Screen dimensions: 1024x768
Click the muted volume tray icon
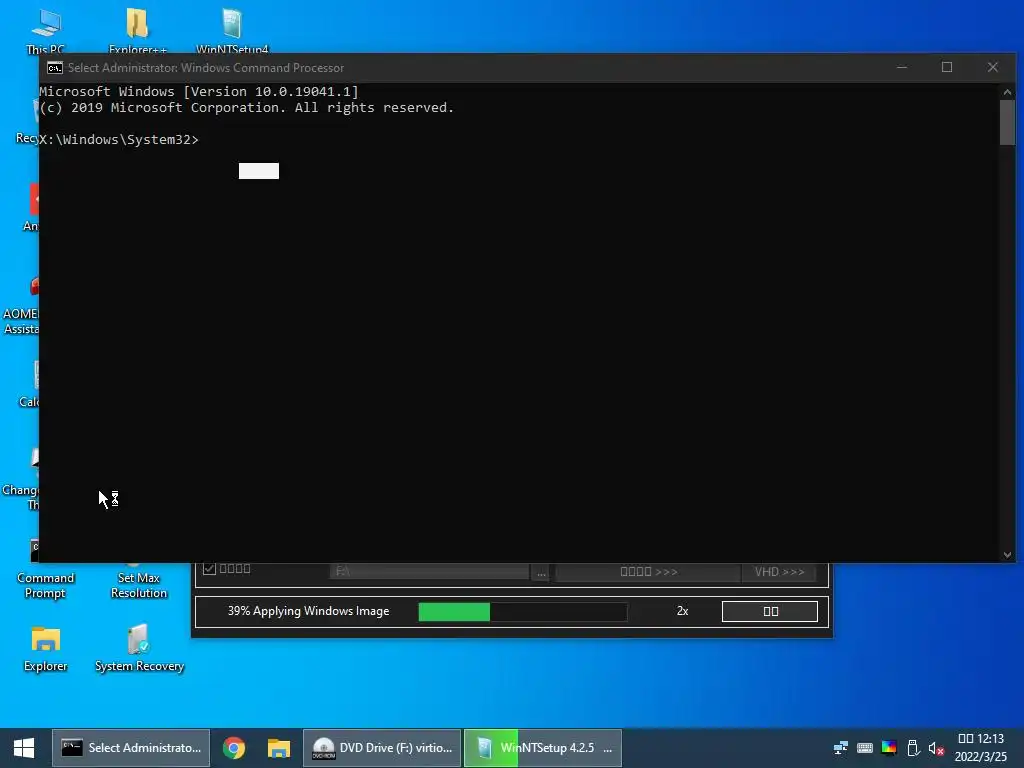(x=936, y=748)
